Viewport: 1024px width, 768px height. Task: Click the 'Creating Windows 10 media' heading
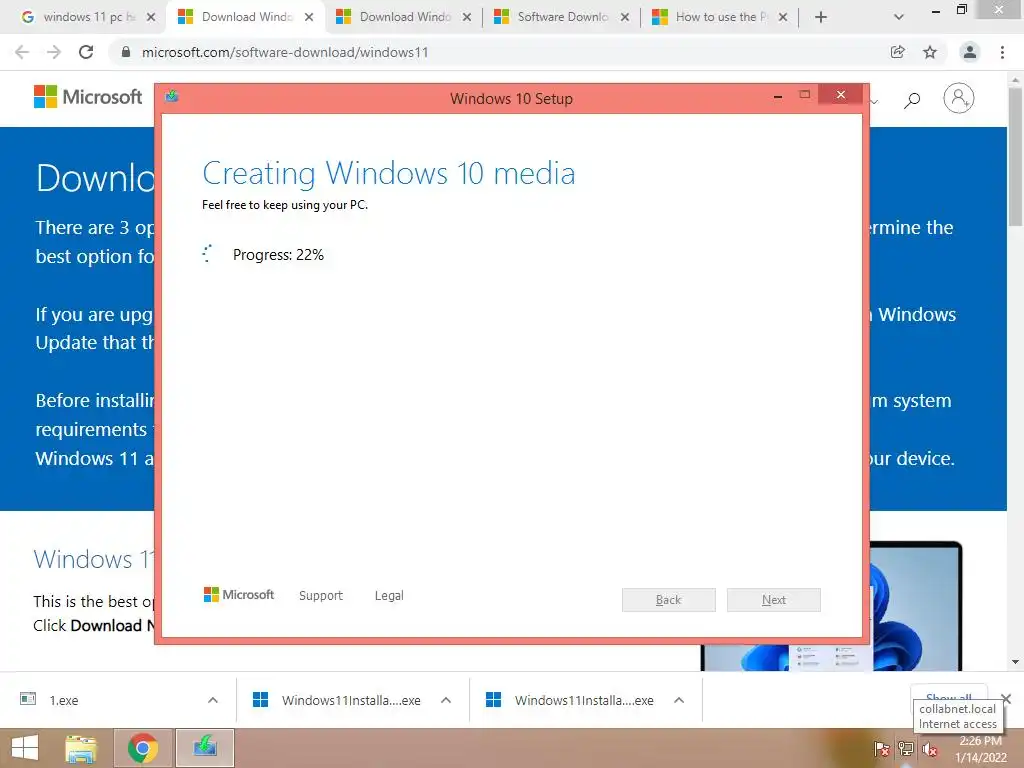pyautogui.click(x=389, y=174)
